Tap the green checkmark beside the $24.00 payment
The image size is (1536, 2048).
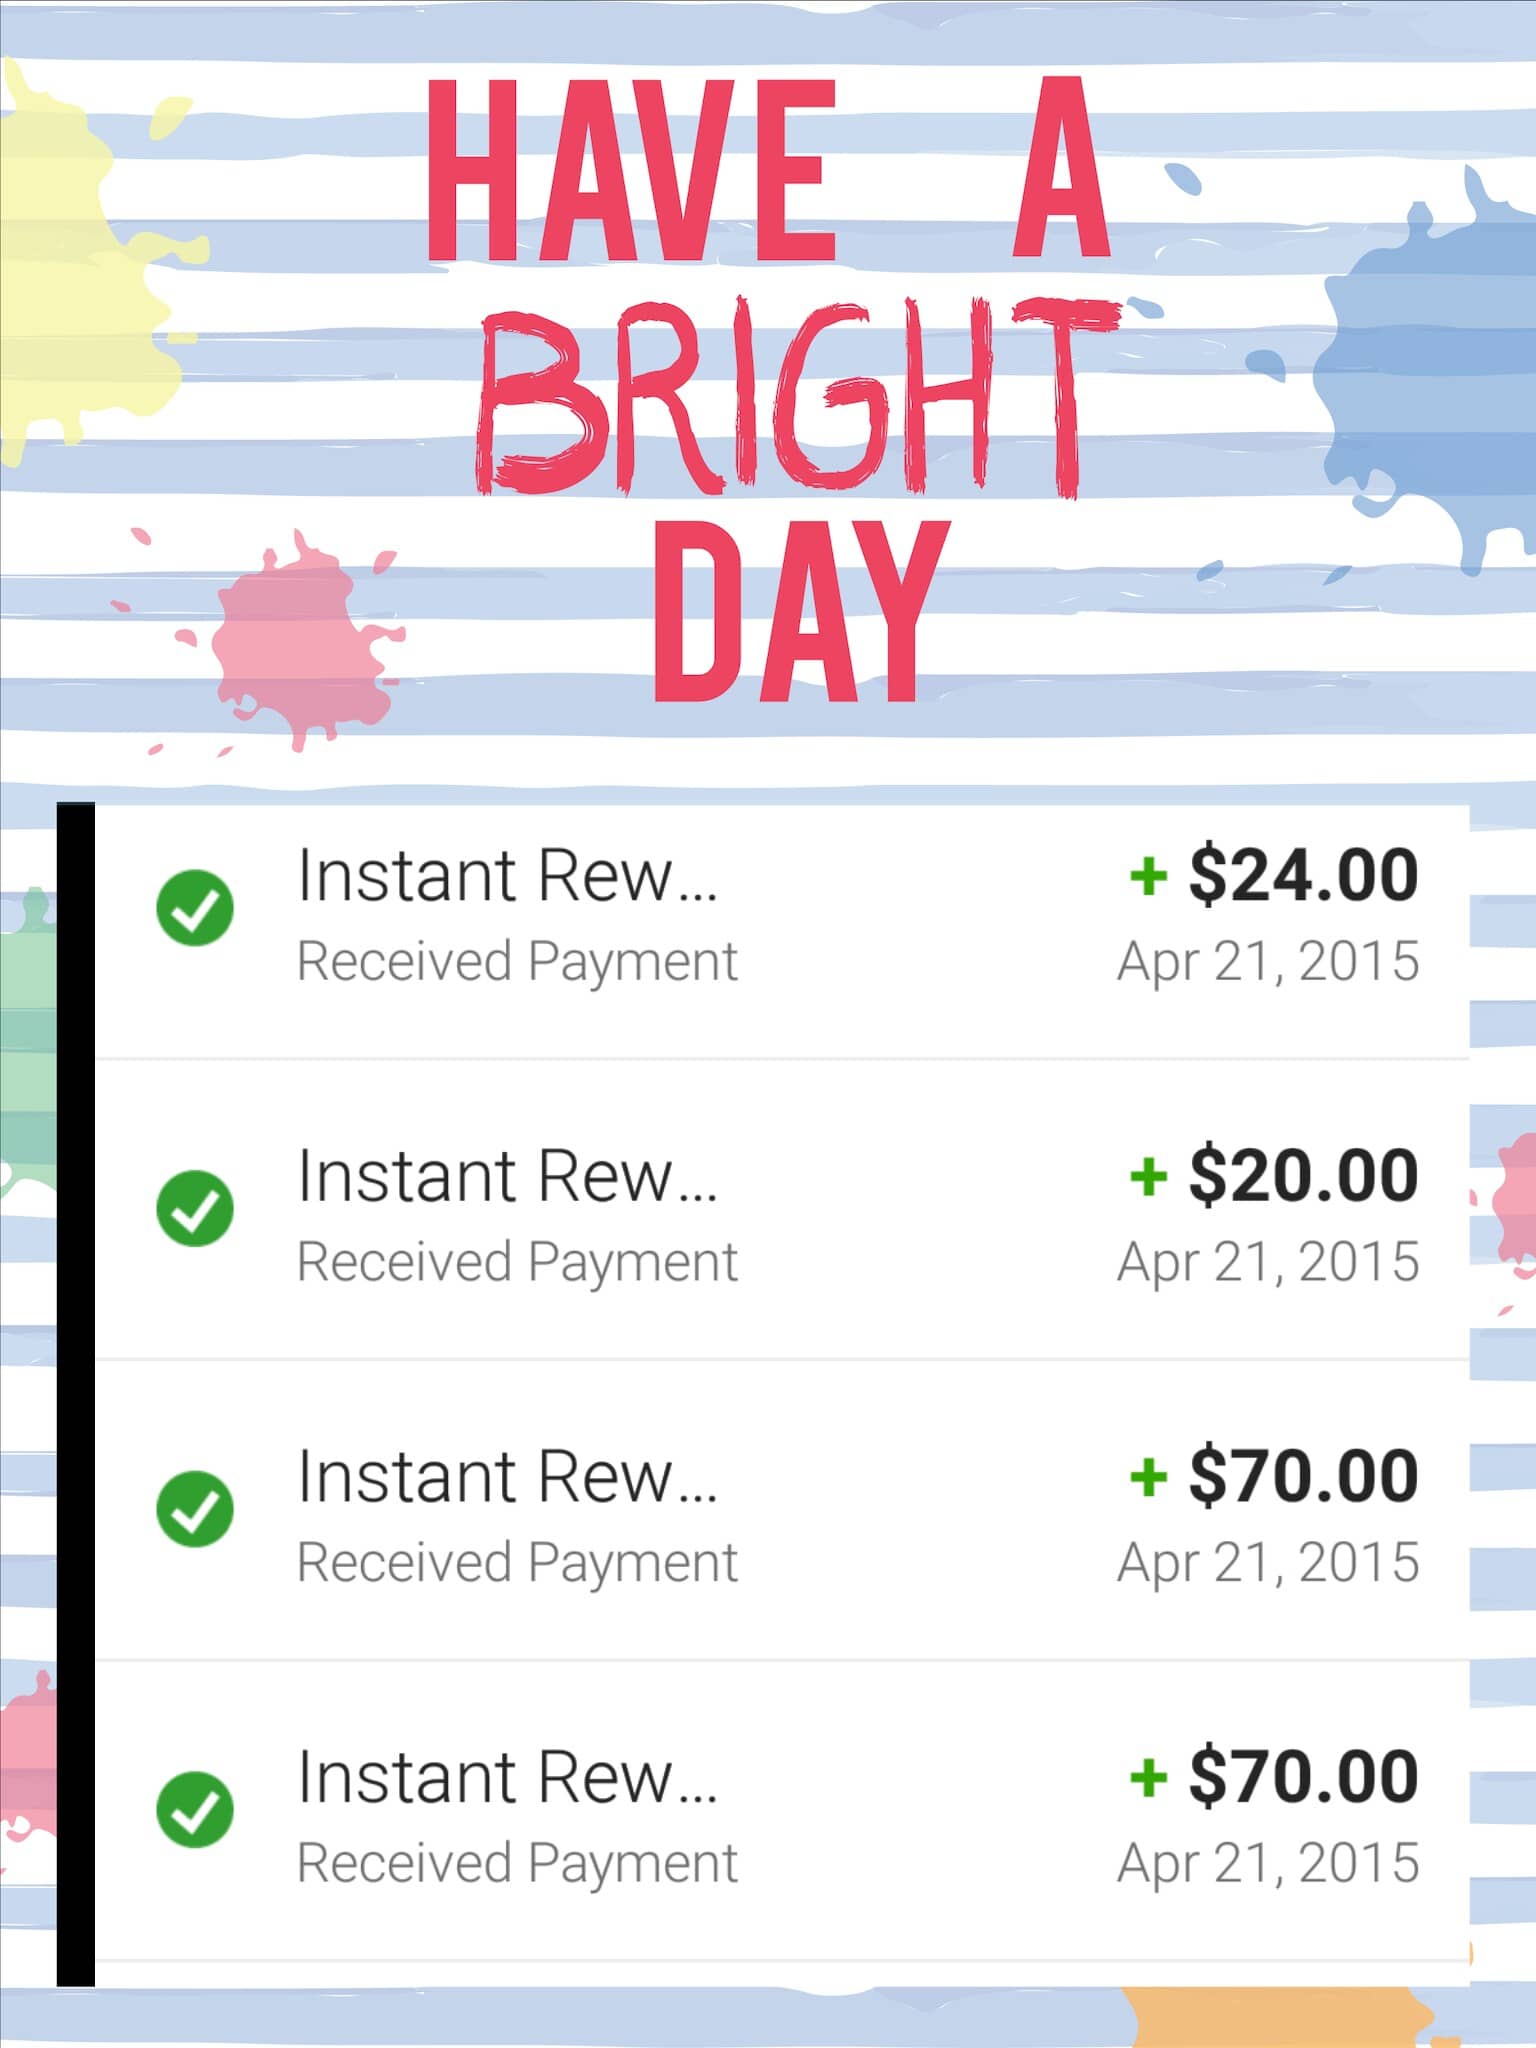[x=195, y=908]
